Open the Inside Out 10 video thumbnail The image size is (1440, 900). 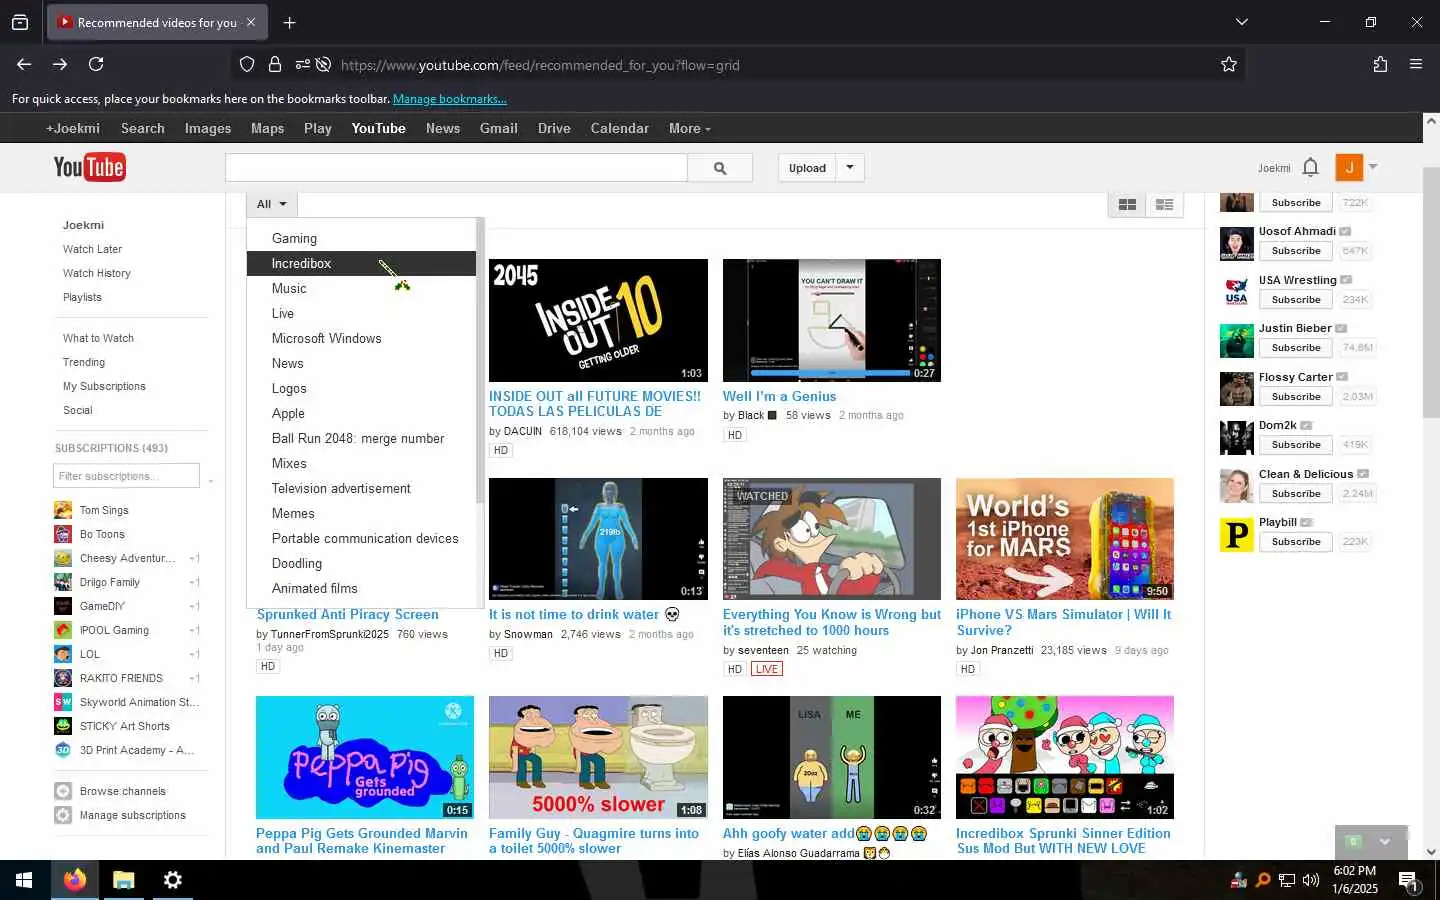point(598,320)
